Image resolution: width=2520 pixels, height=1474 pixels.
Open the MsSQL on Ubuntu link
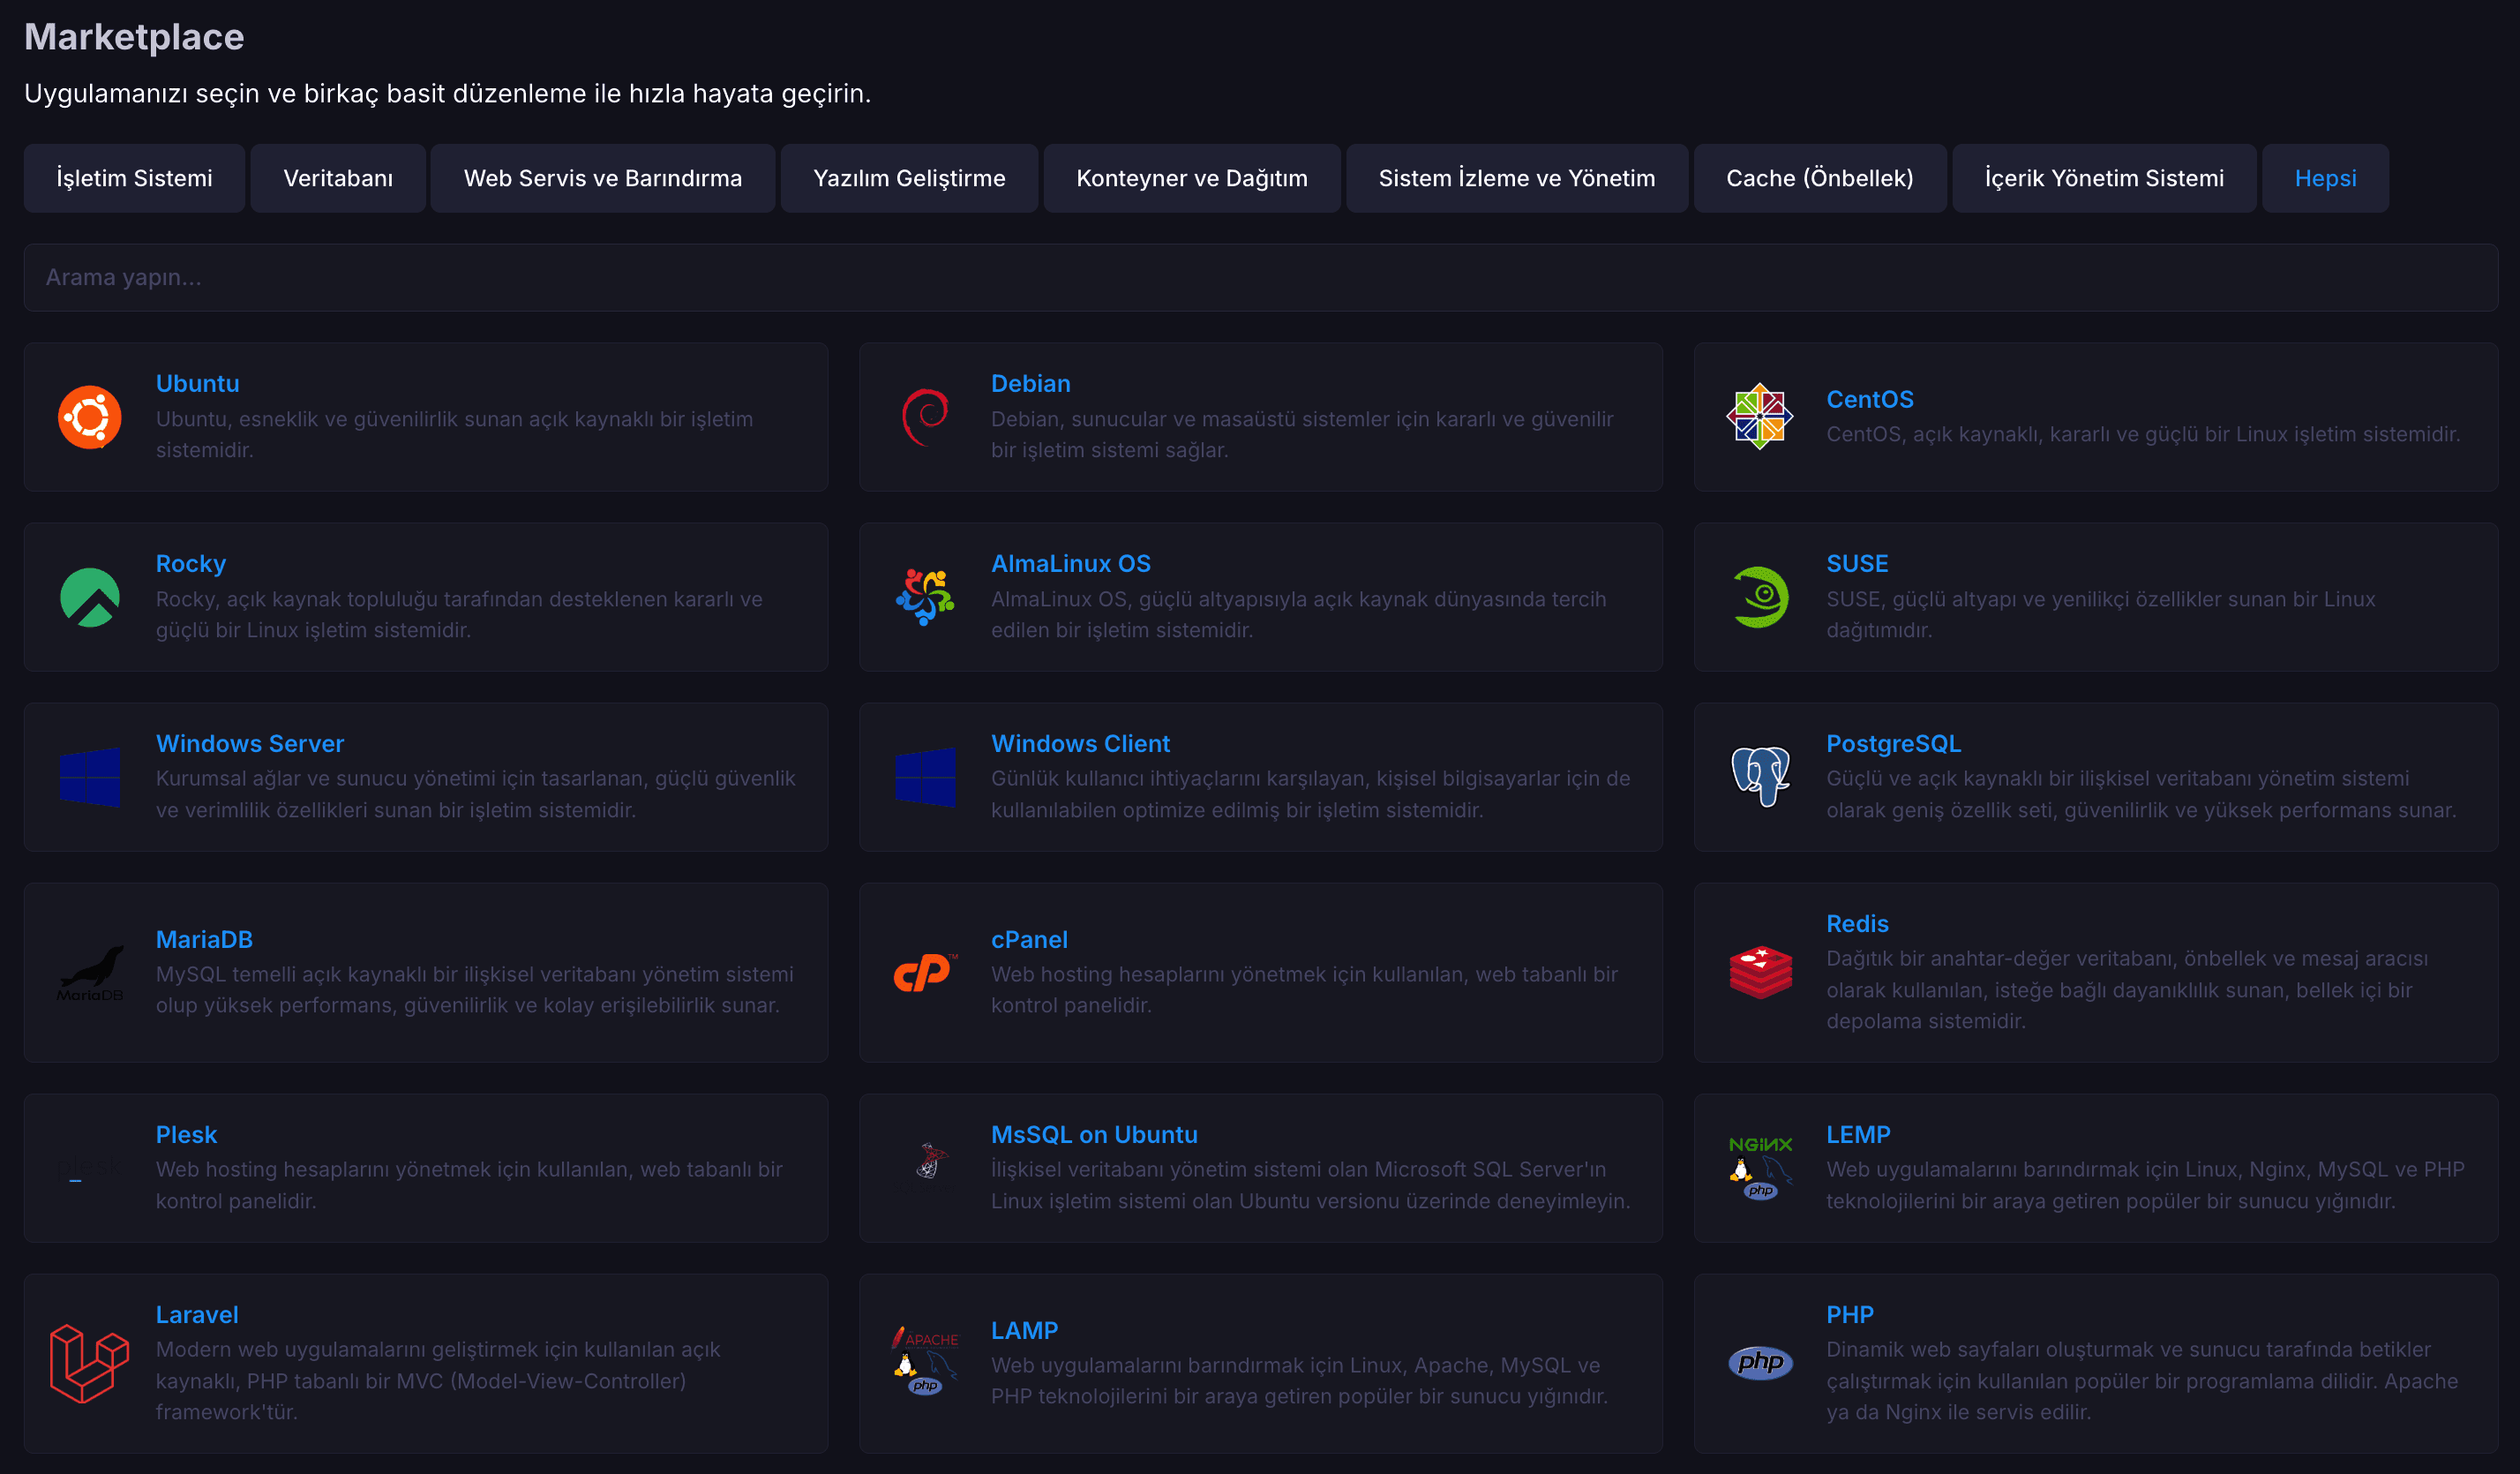pyautogui.click(x=1094, y=1134)
